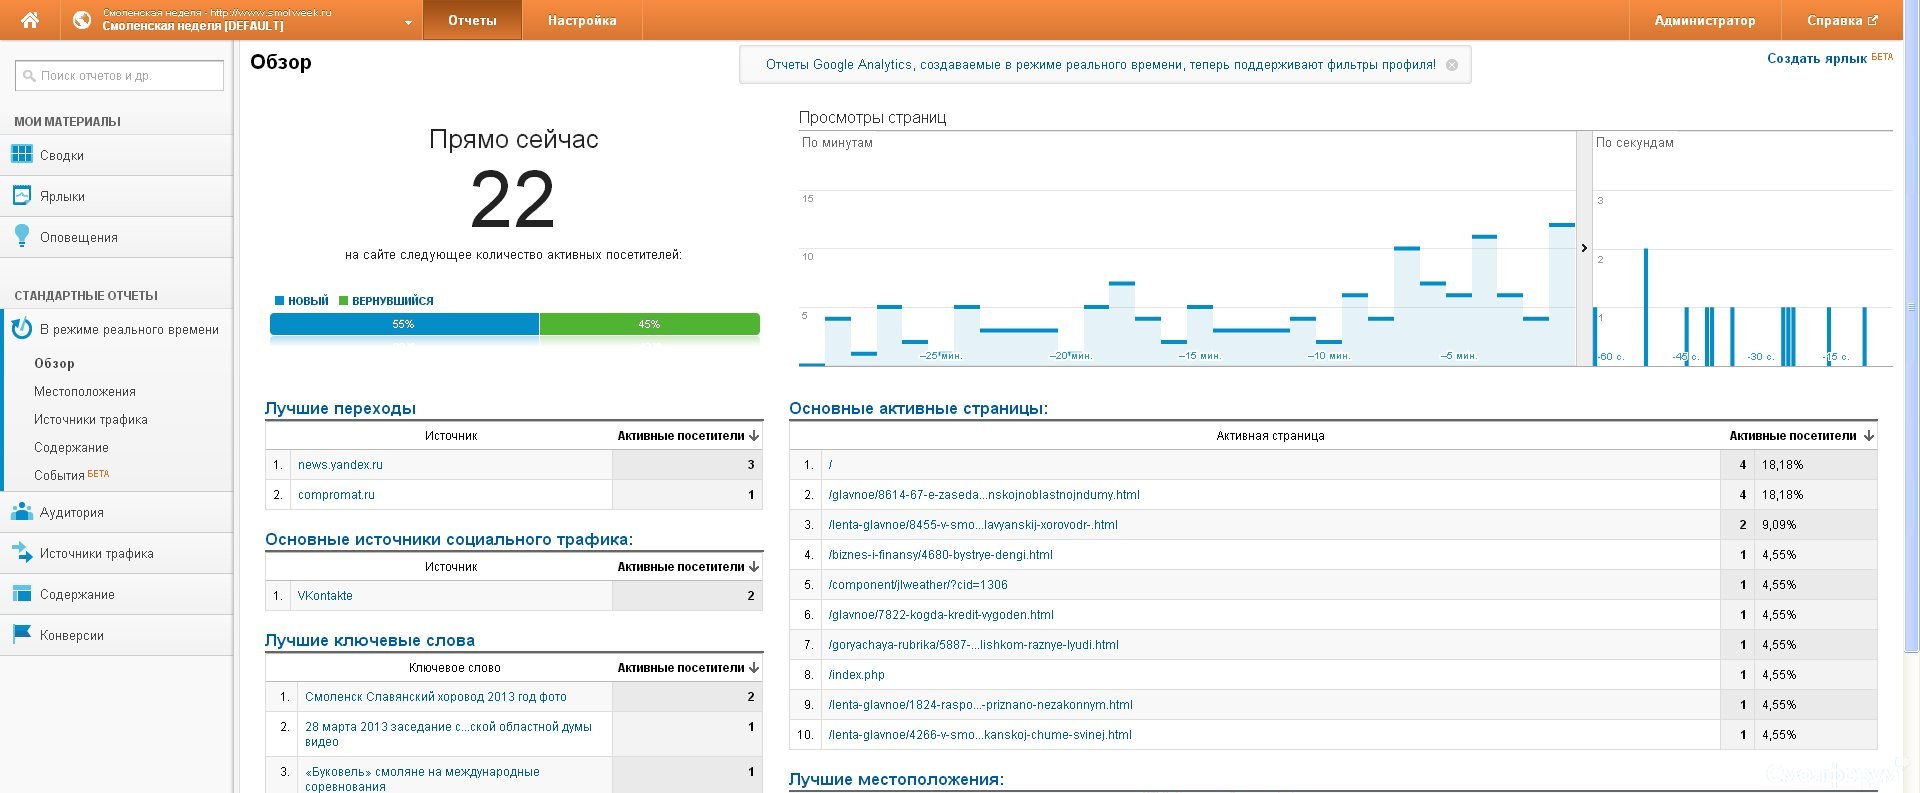Open /lenta-glavnoe/4266-v-smo page link
The width and height of the screenshot is (1920, 793).
click(980, 735)
